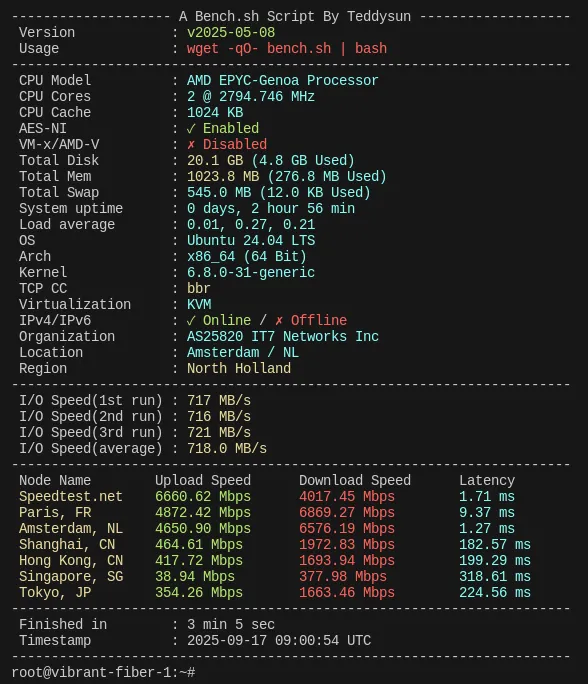
Task: Click the Ubuntu 24.04 LTS OS value
Action: click(x=251, y=241)
